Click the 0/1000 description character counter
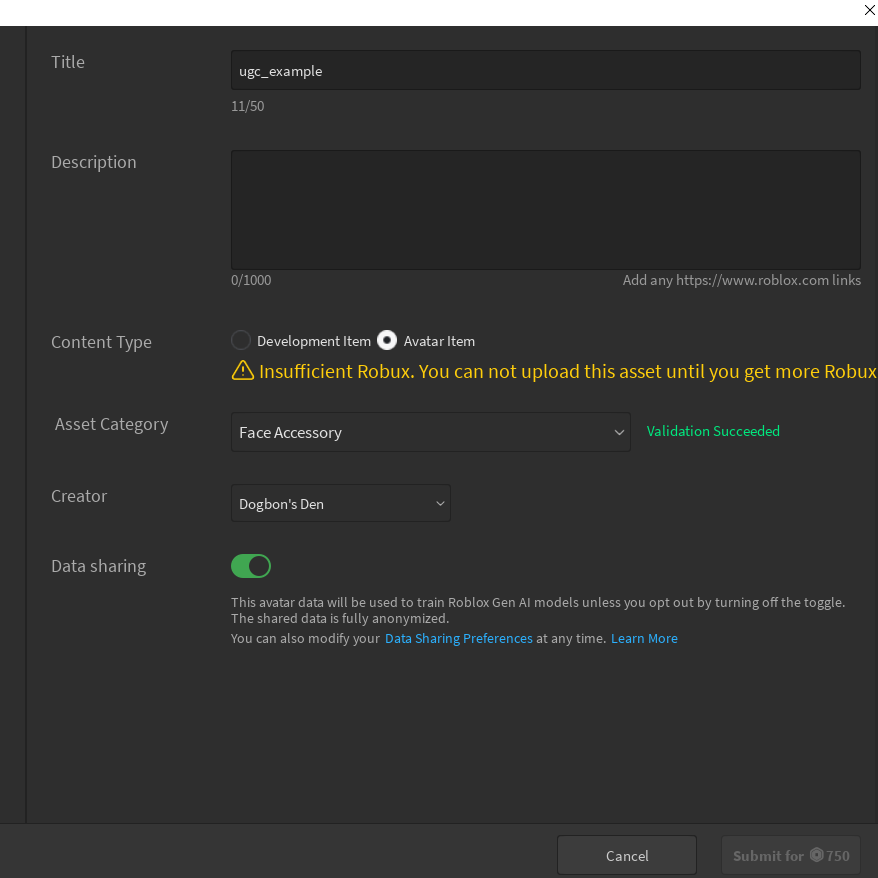Viewport: 878px width, 878px height. point(251,280)
